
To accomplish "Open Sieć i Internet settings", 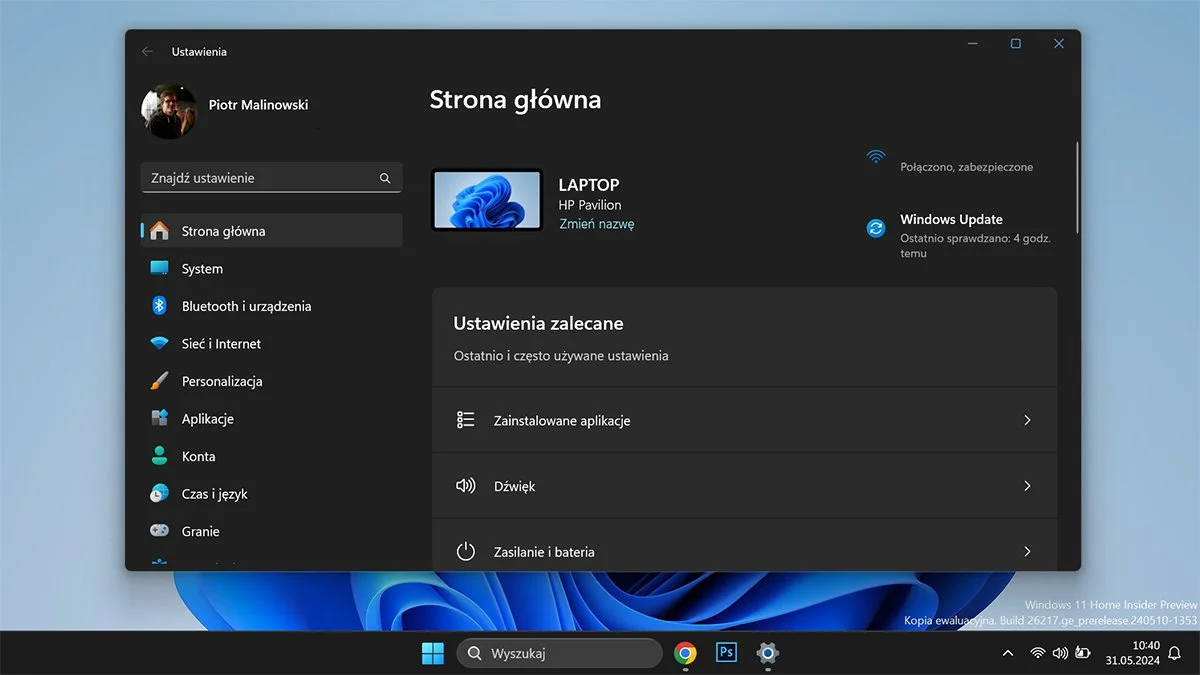I will (220, 343).
